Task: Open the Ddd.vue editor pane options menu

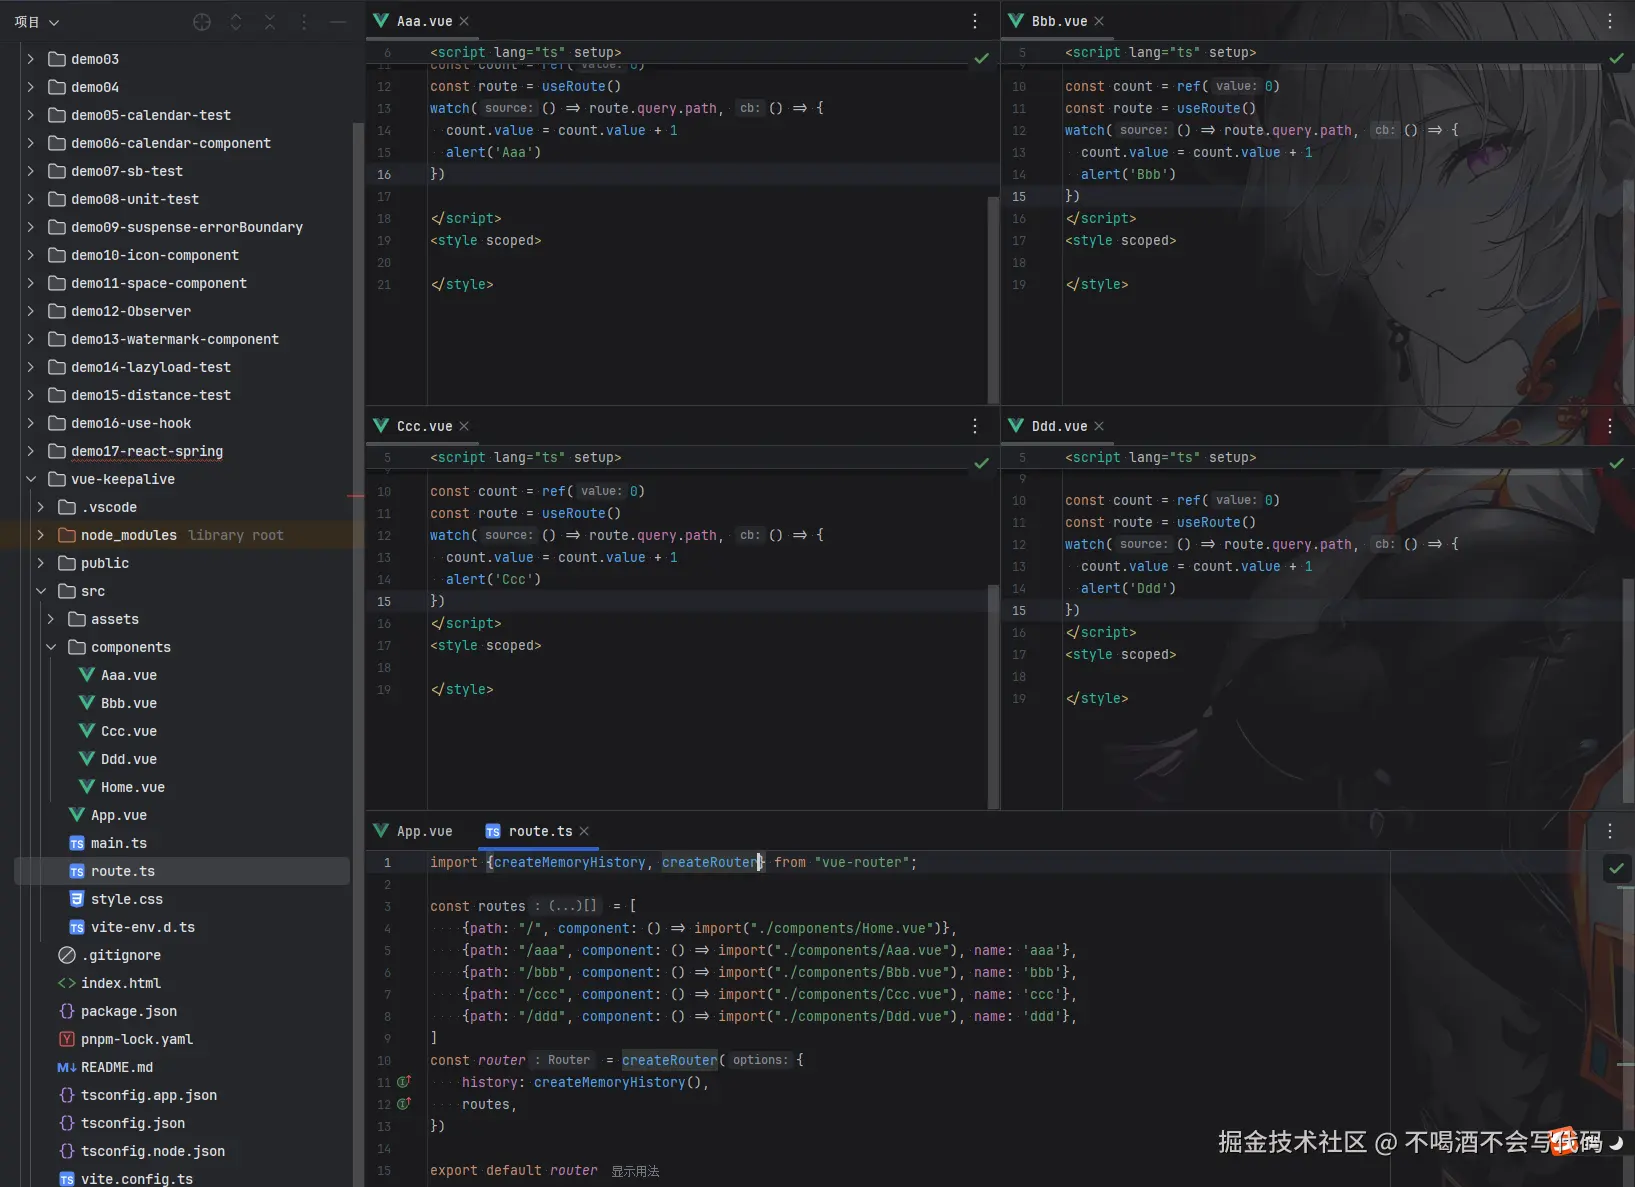Action: coord(1610,426)
